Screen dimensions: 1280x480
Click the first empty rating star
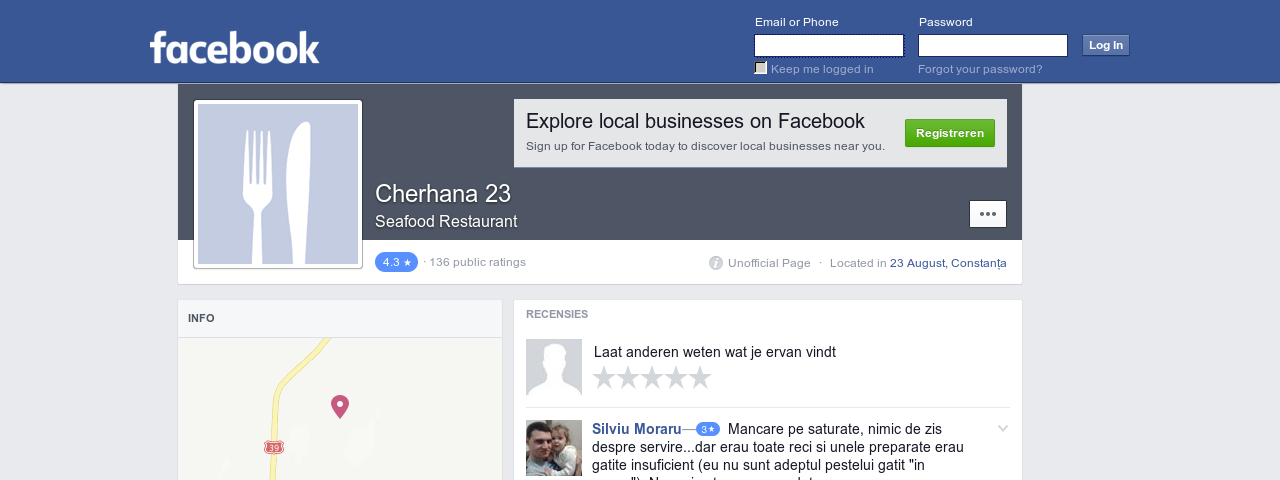[x=604, y=377]
